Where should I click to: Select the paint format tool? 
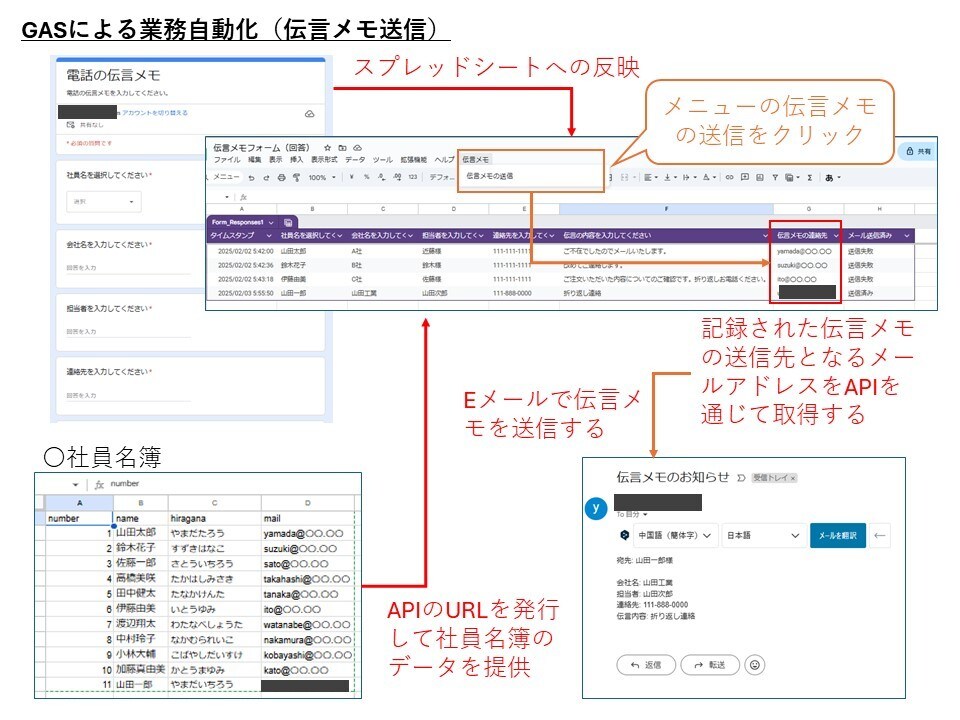pos(296,178)
